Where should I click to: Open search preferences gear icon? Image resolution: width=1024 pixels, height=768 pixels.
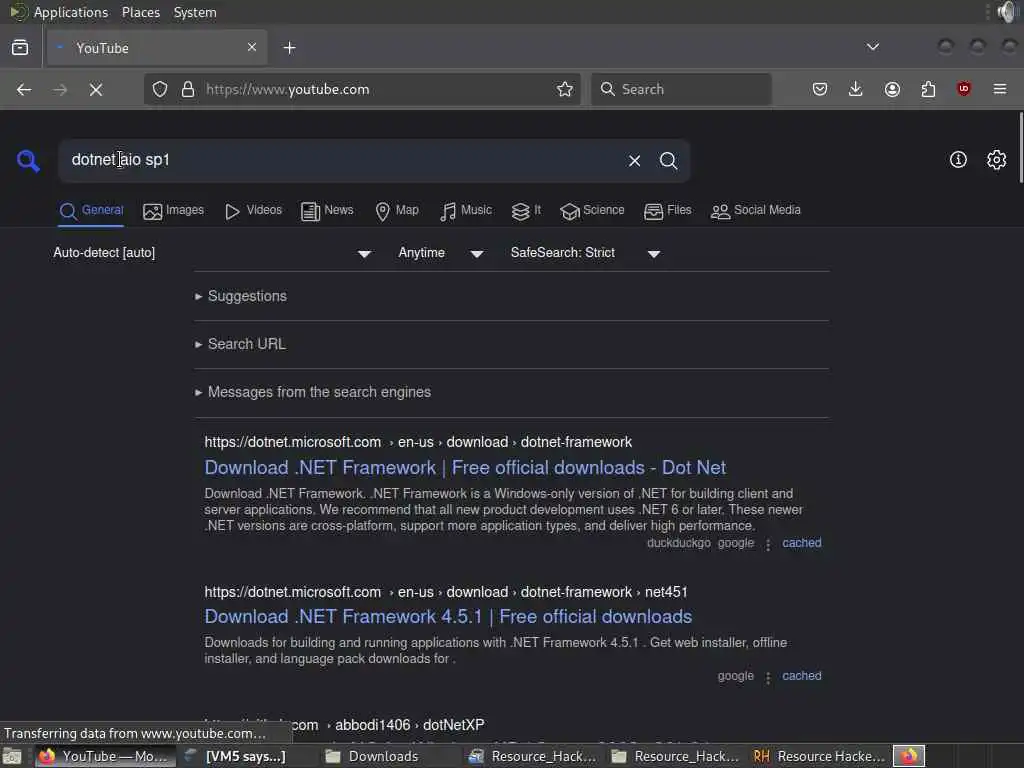coord(997,160)
